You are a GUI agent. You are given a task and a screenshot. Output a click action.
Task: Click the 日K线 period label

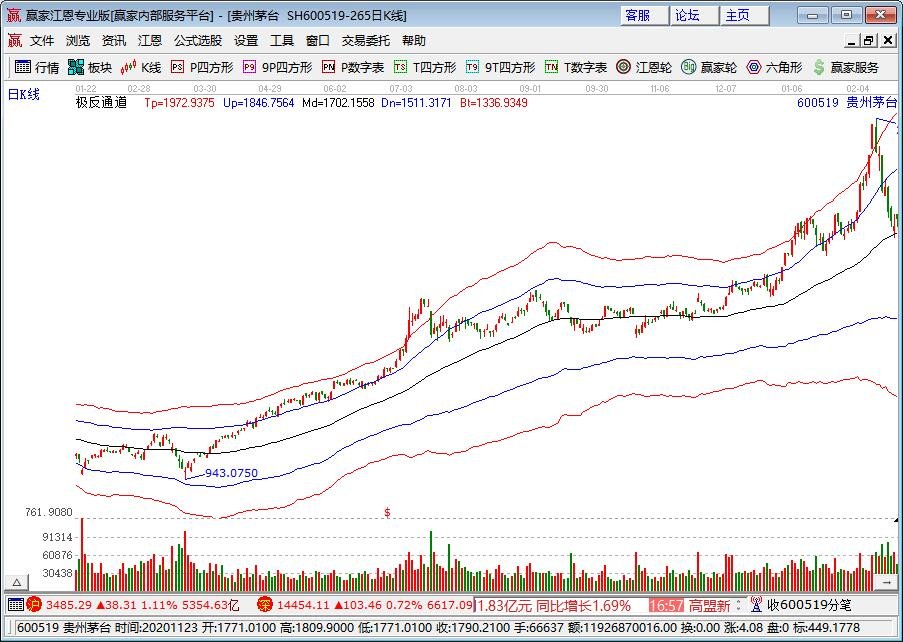click(x=24, y=94)
